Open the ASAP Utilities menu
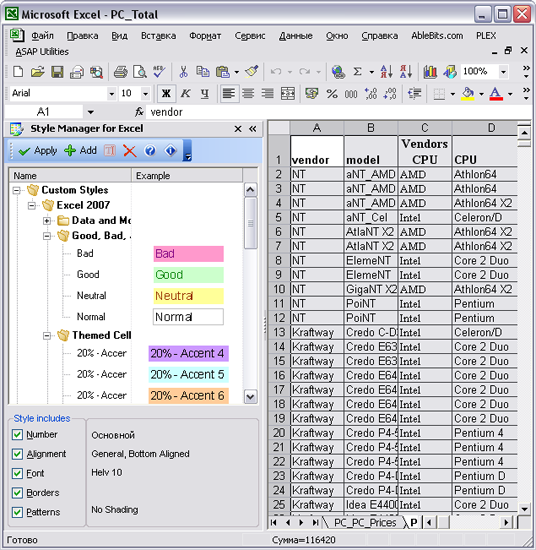This screenshot has height=550, width=536. pyautogui.click(x=42, y=52)
